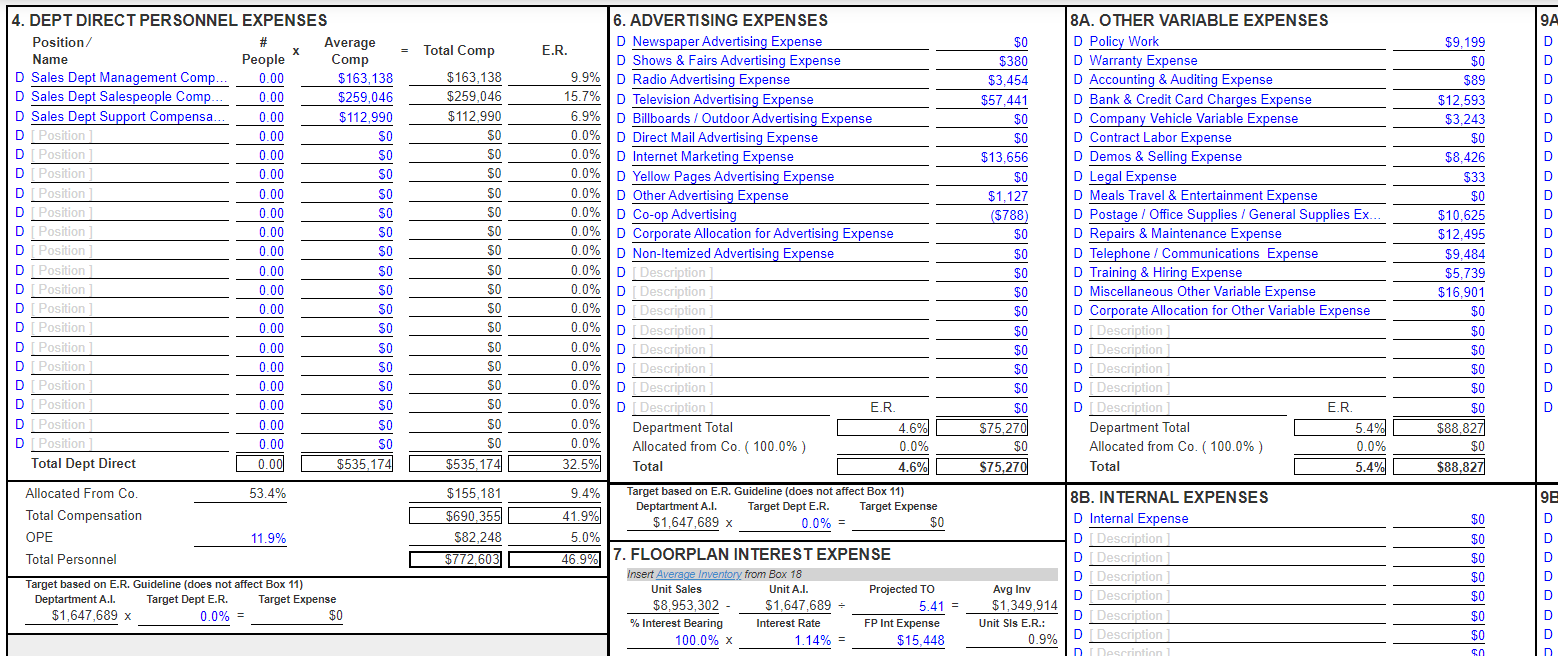Image resolution: width=1558 pixels, height=656 pixels.
Task: Open Non-Itemized Advertising Expense link
Action: tap(733, 253)
